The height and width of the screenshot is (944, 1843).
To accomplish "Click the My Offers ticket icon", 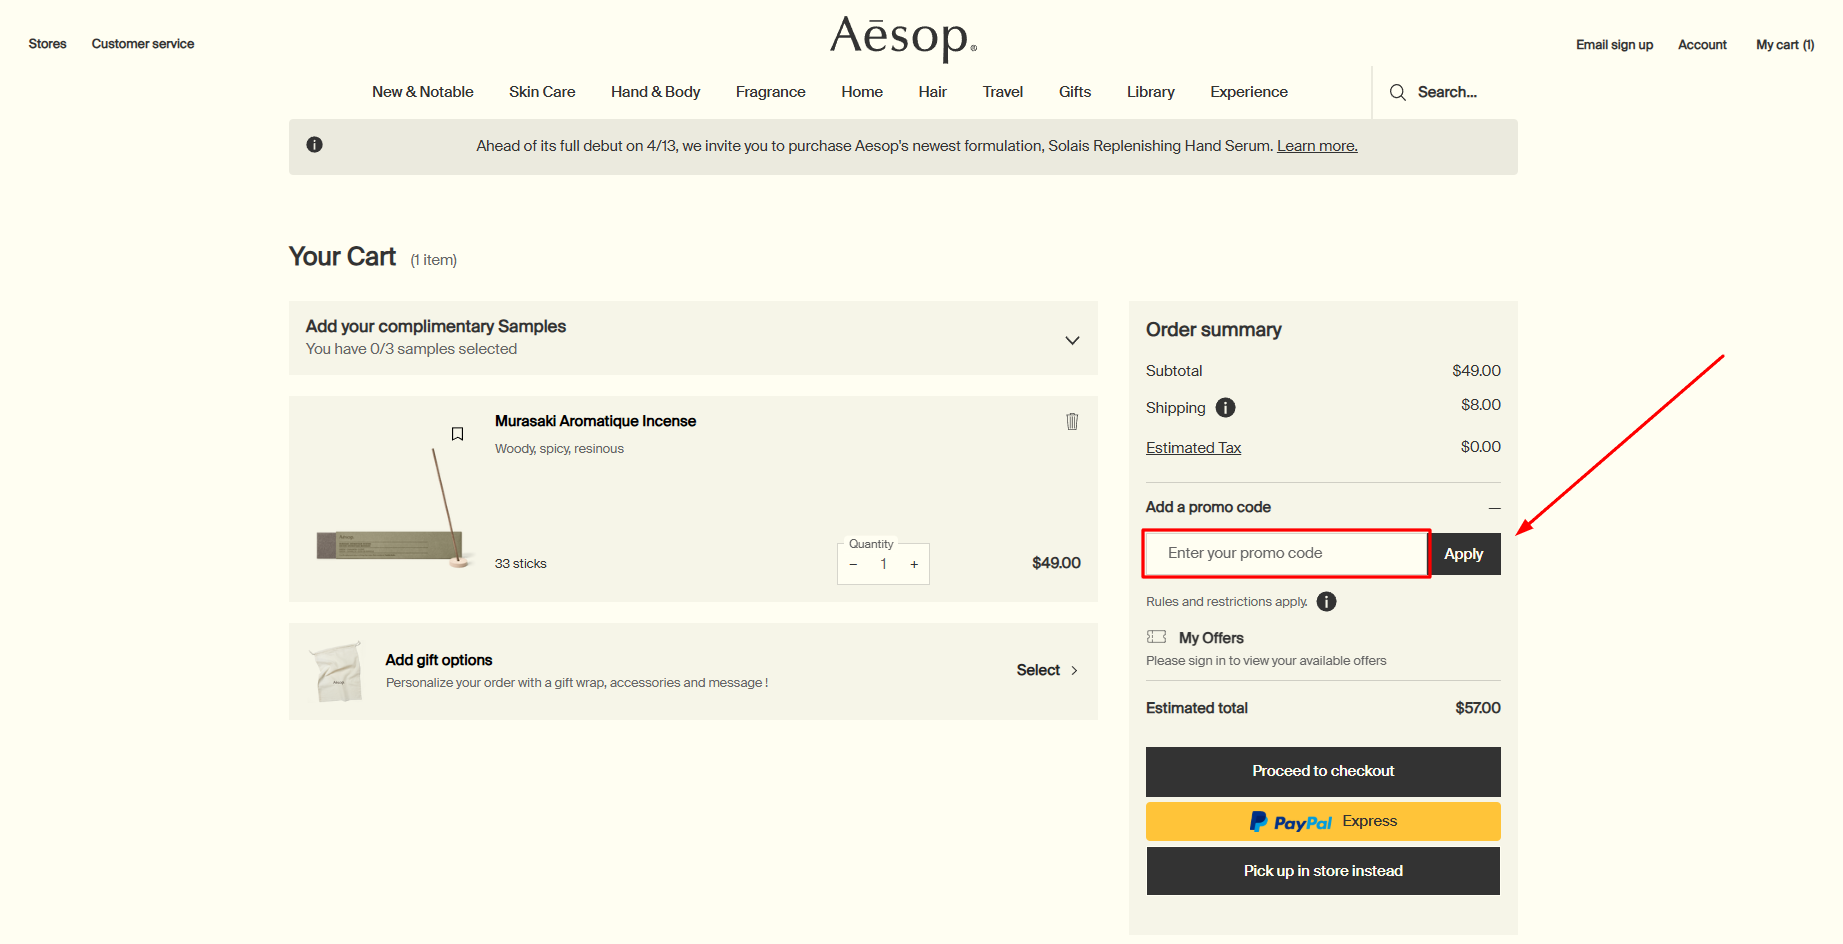I will click(1157, 637).
